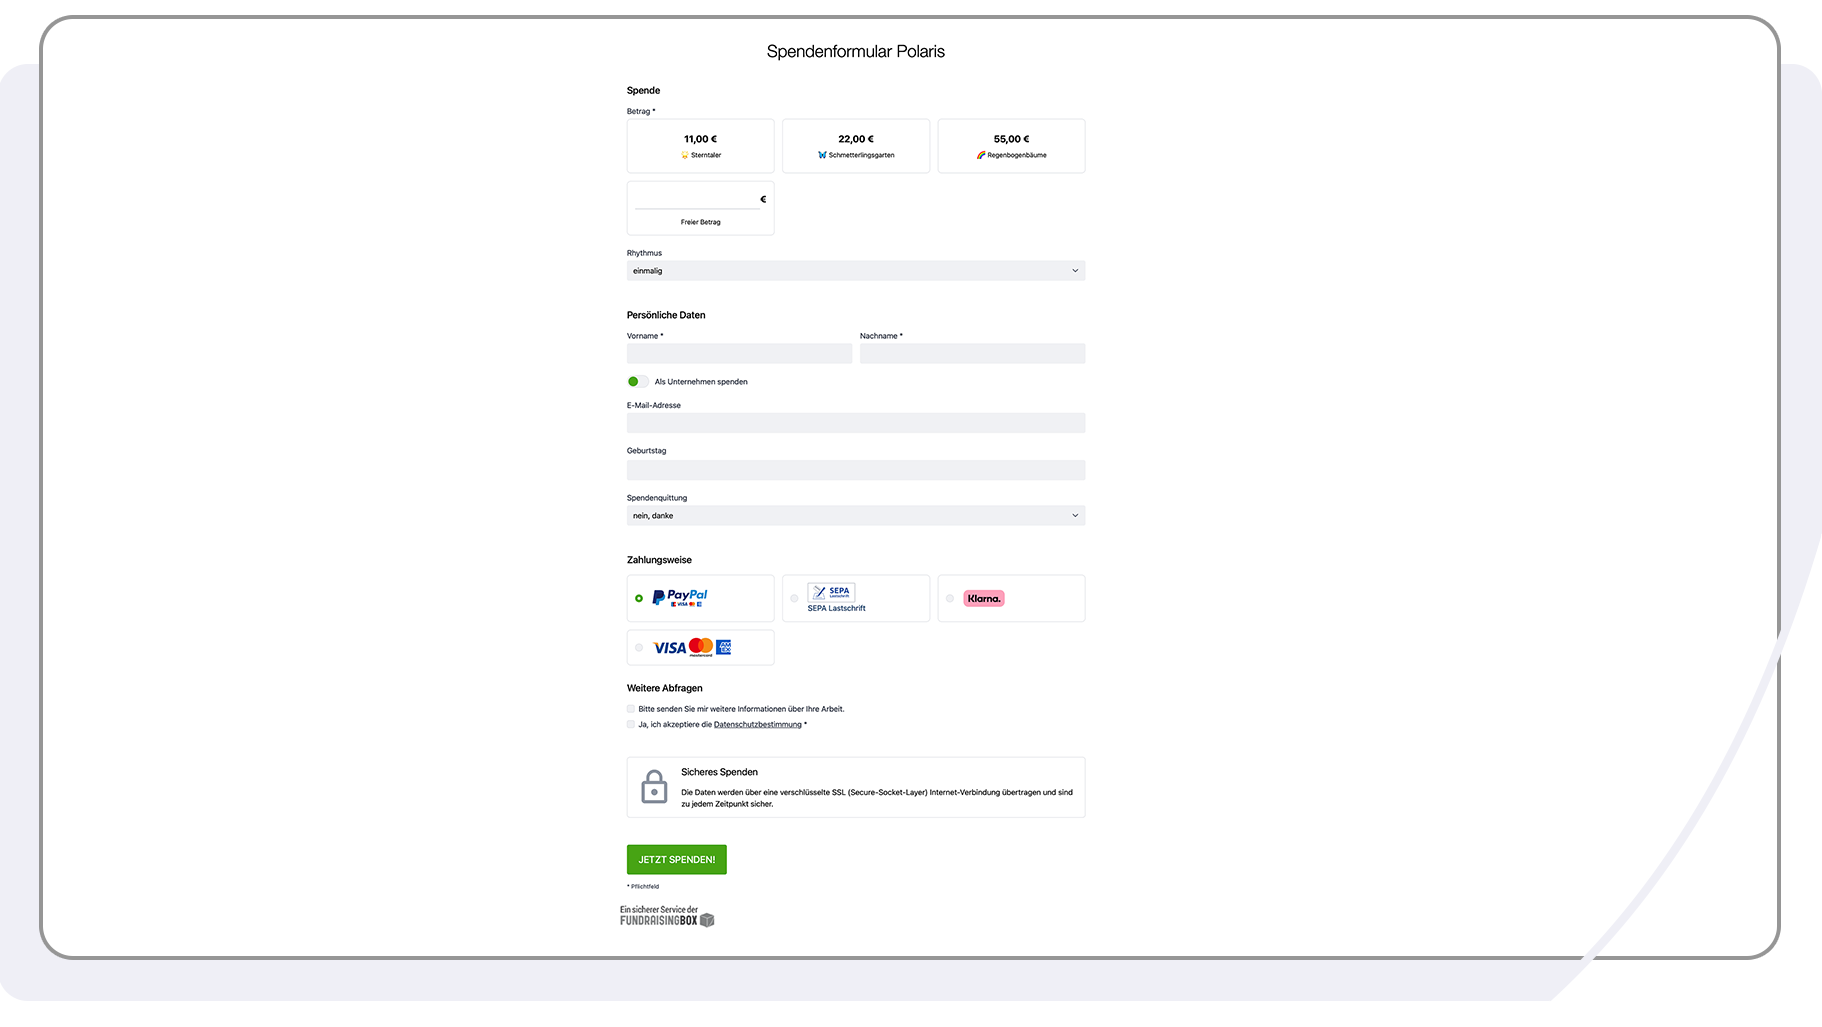The width and height of the screenshot is (1822, 1027).
Task: Accept the Datenschutzbestimmung checkbox
Action: click(x=631, y=724)
